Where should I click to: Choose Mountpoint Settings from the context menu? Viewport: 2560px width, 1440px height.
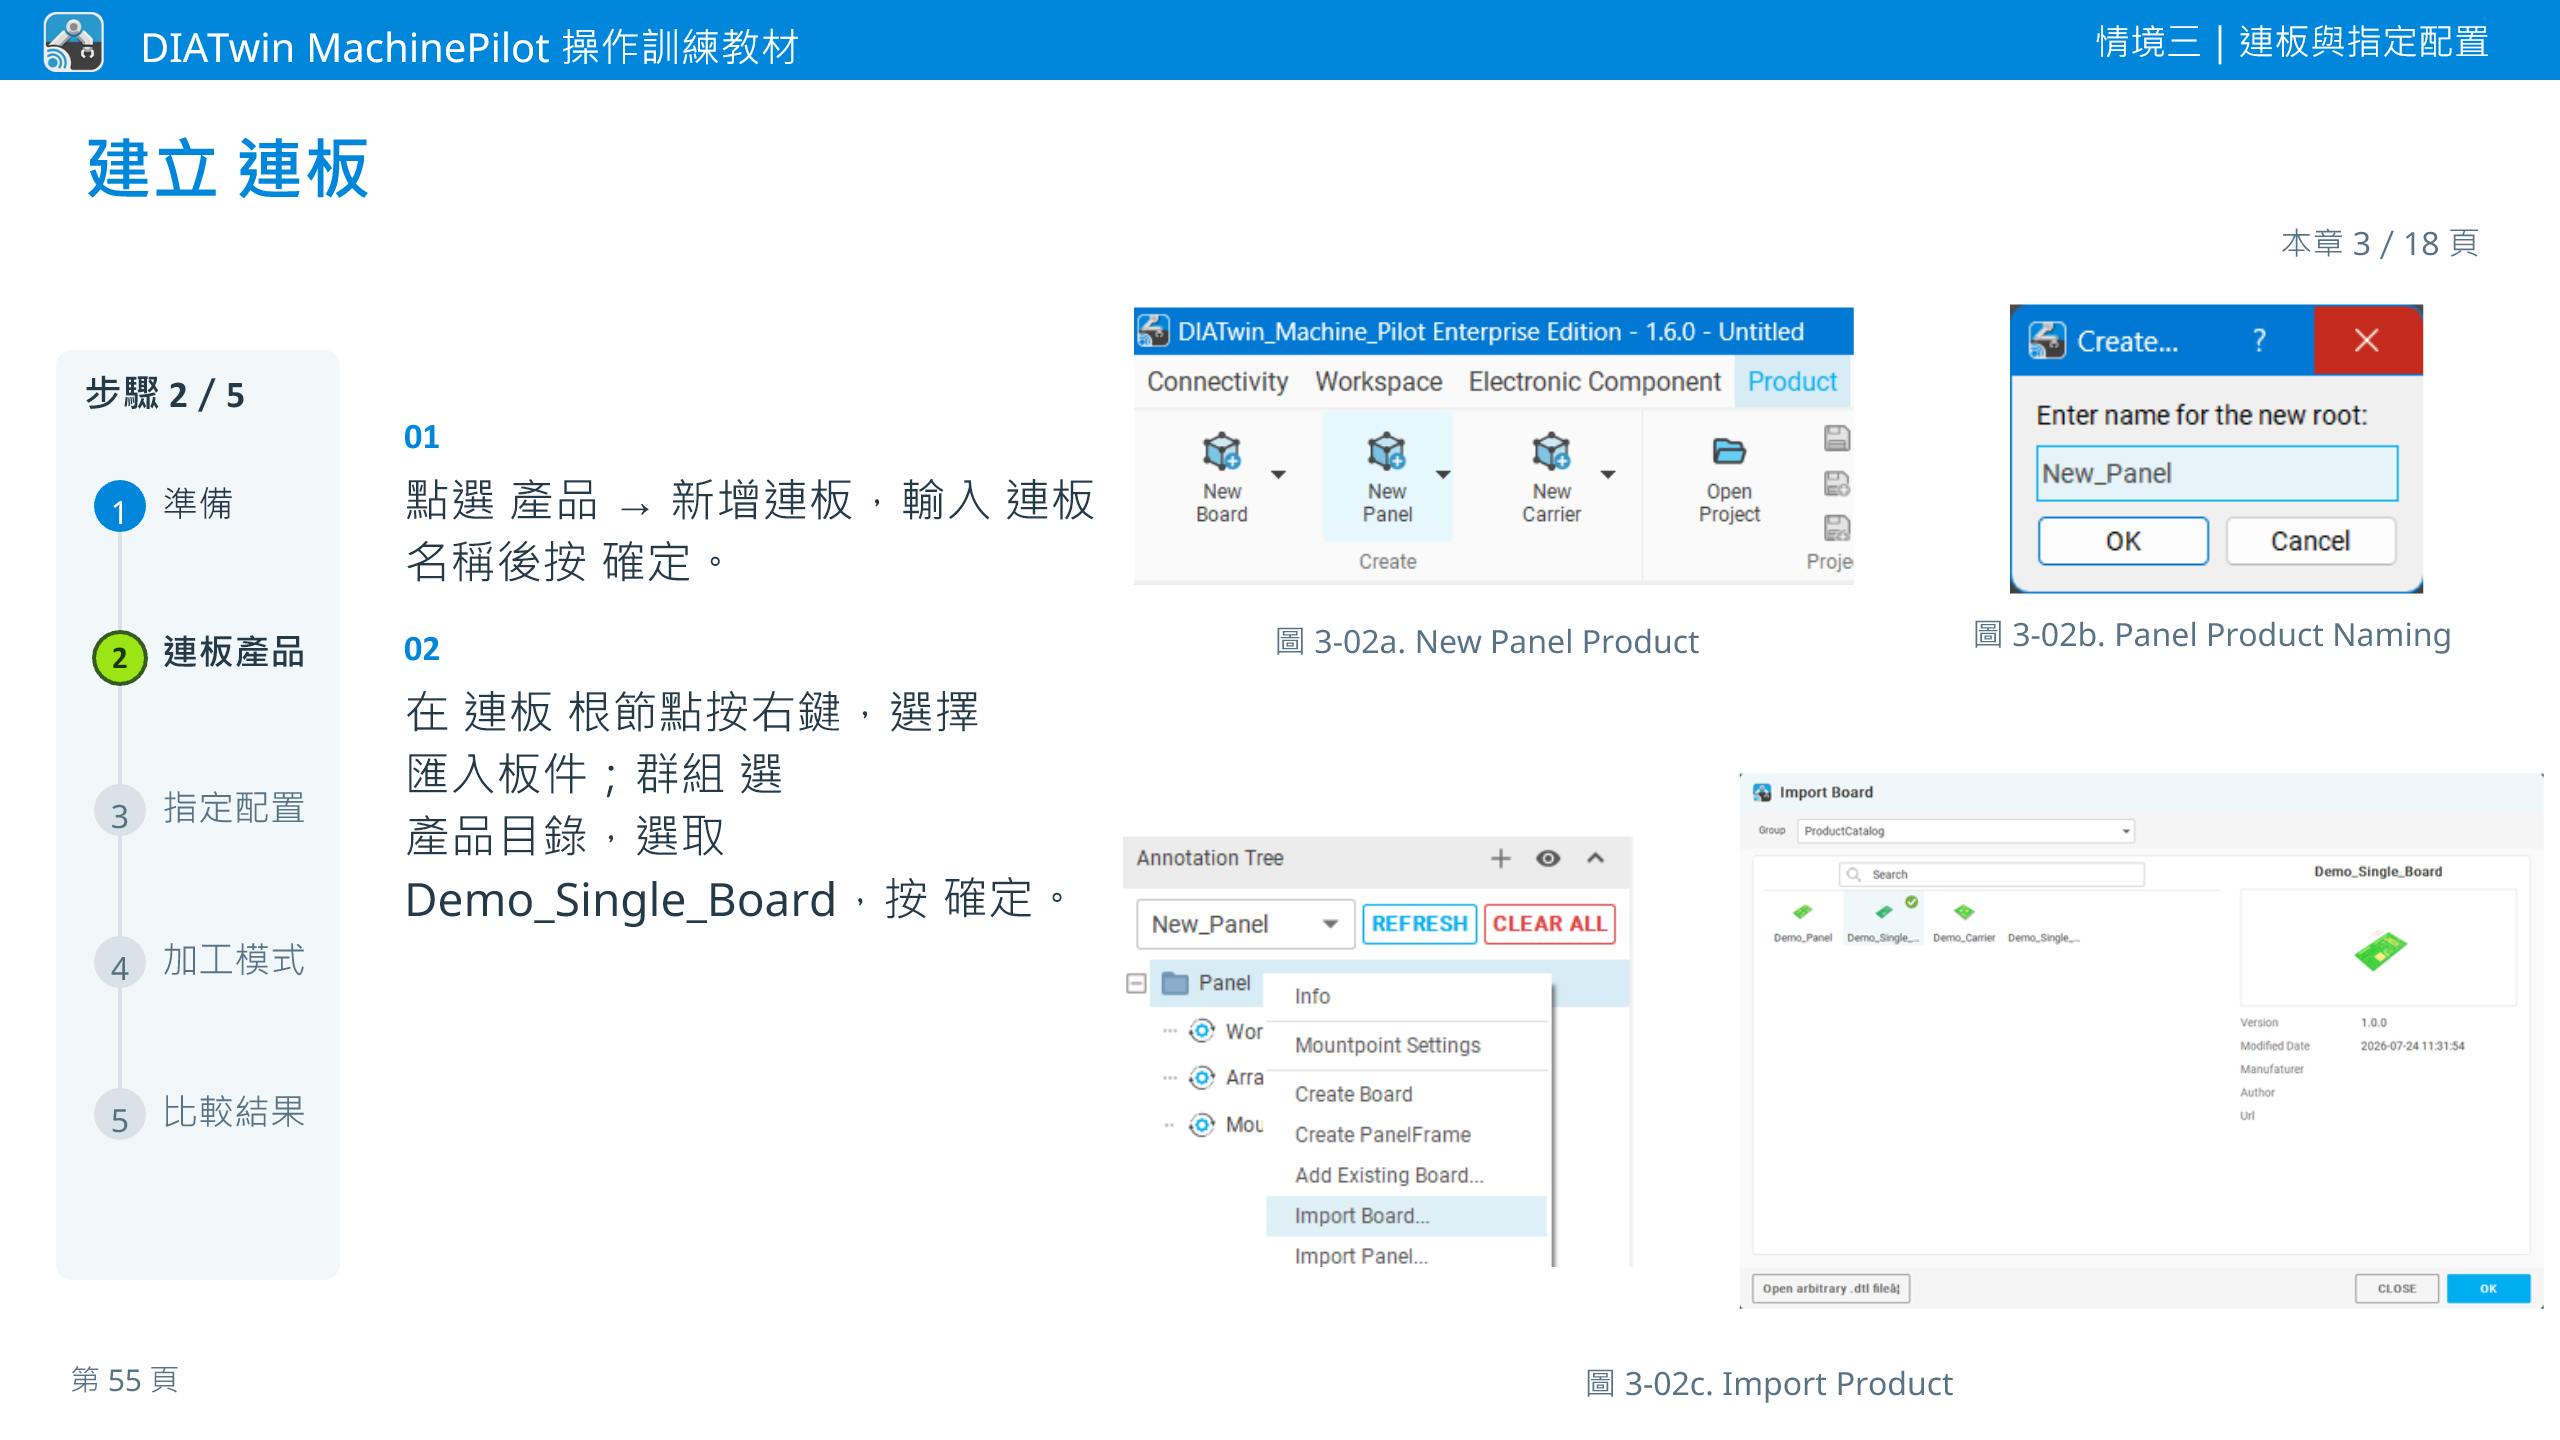[x=1406, y=1045]
